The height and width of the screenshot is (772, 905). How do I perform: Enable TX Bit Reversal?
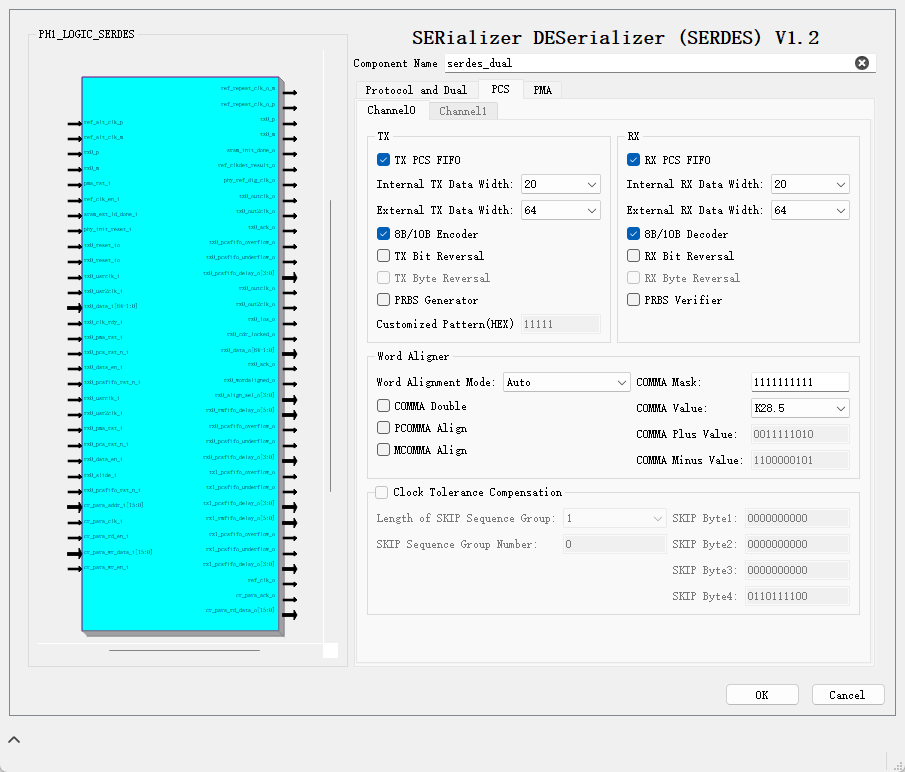(383, 256)
